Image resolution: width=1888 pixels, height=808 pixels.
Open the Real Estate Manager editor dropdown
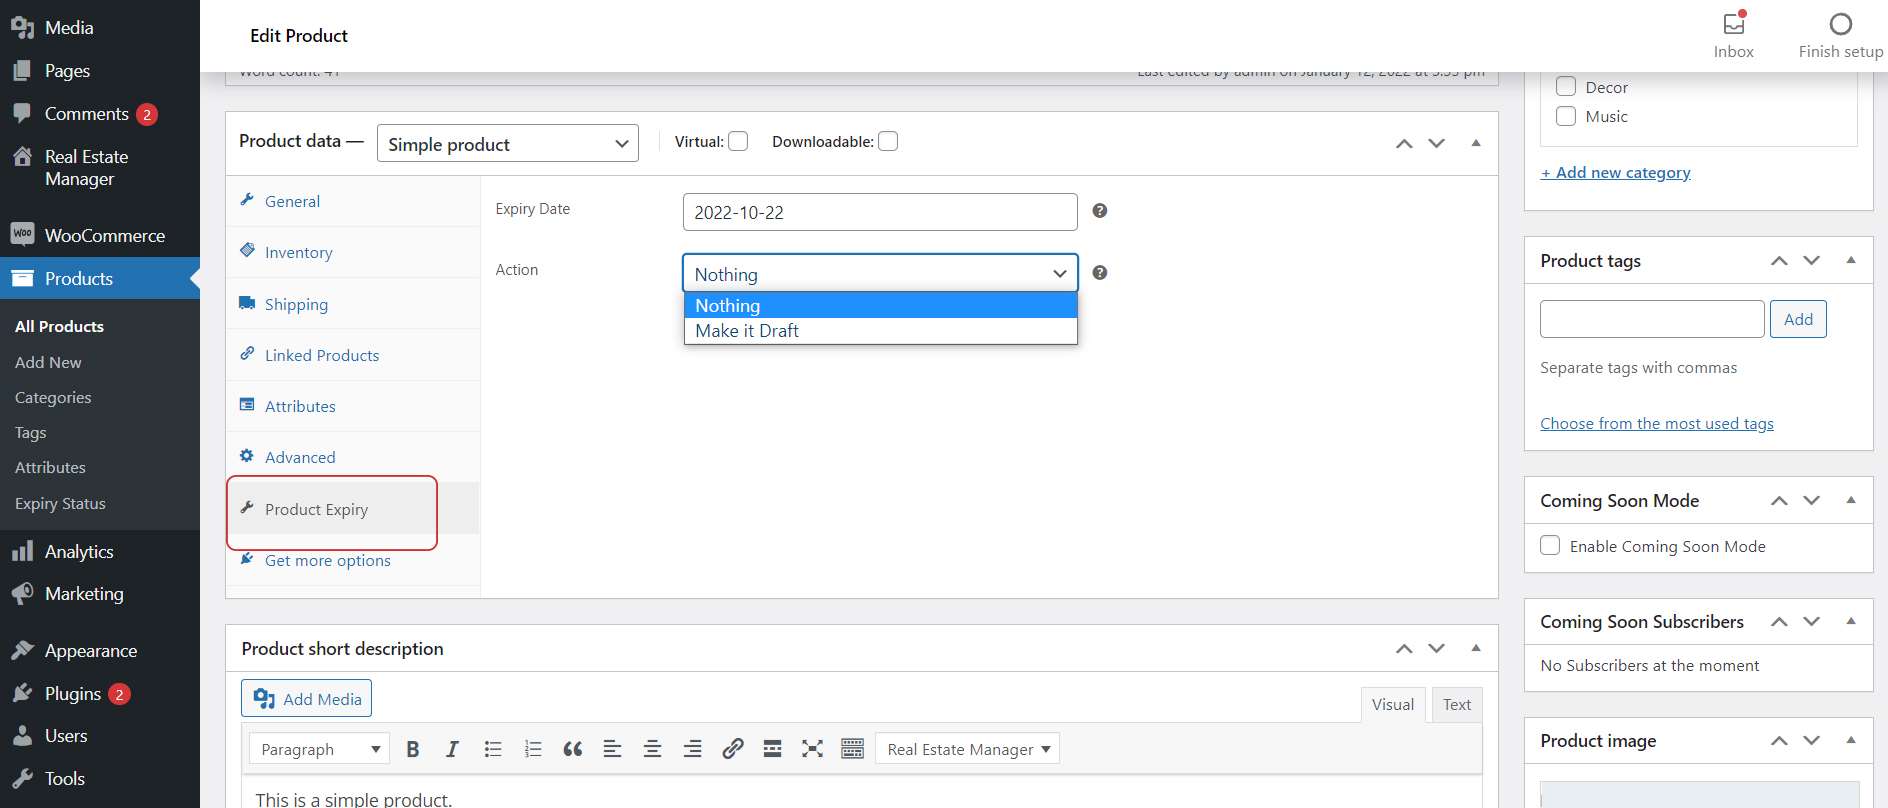point(967,749)
